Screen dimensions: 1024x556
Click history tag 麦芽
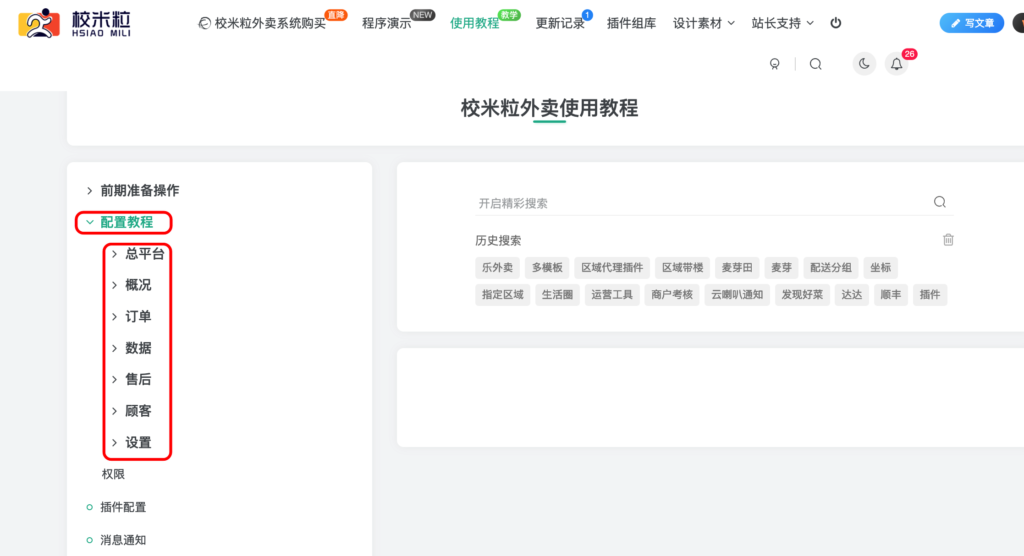click(x=781, y=267)
